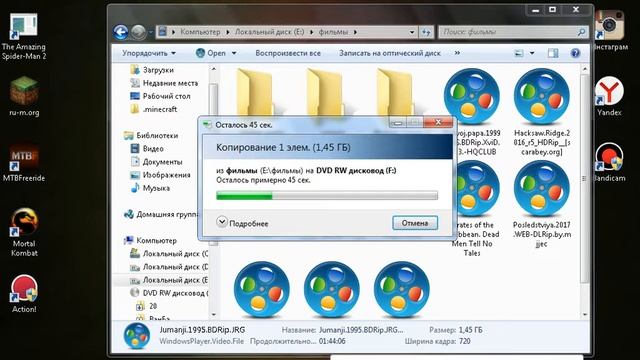Open Explorer help via the question mark icon
Viewport: 640px width, 360px height.
click(575, 53)
